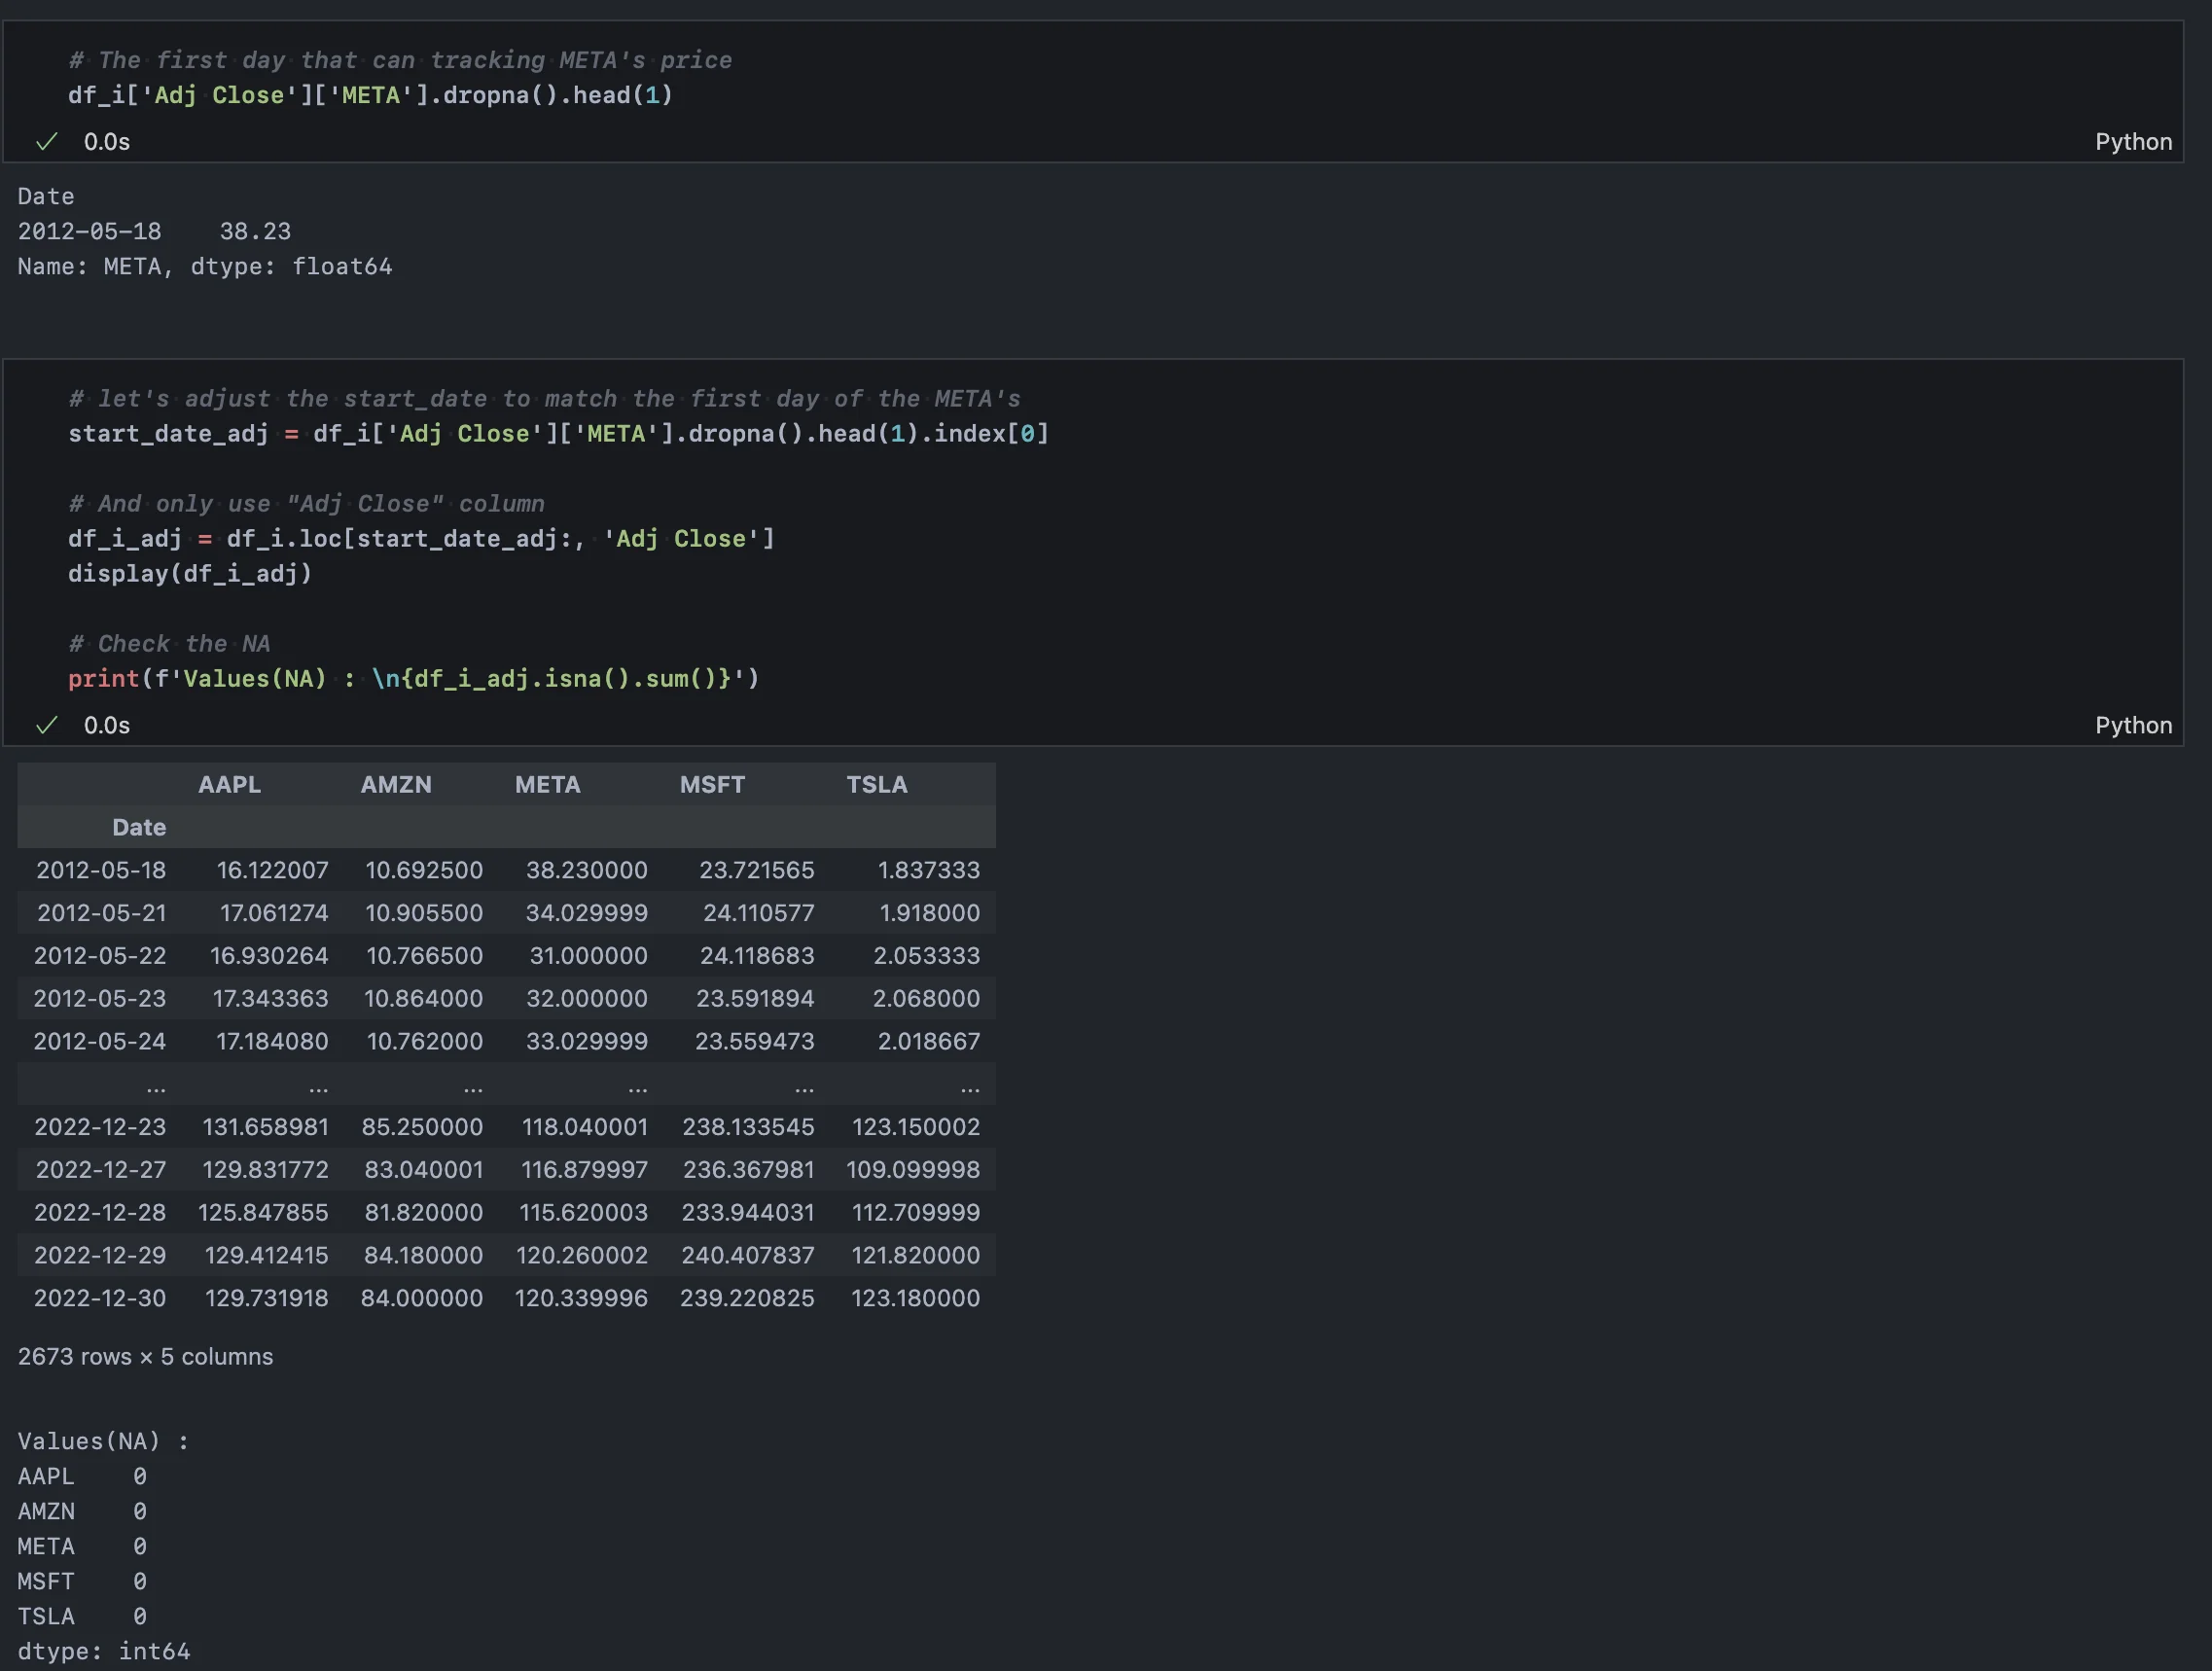Click the '2673 rows × 5 columns' summary text
Viewport: 2212px width, 1671px height.
145,1357
